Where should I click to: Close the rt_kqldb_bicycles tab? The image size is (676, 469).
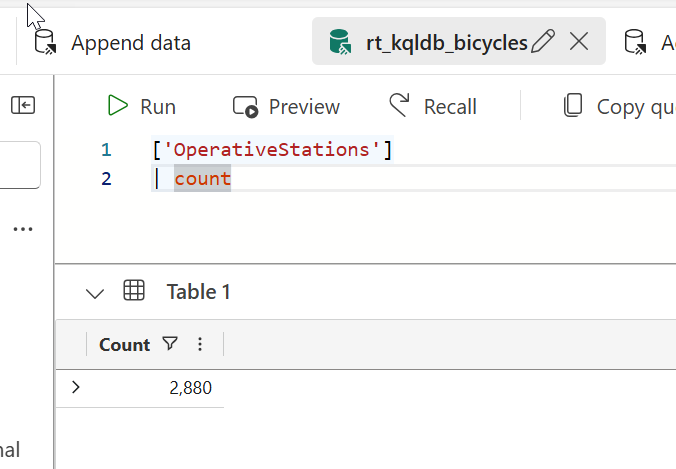coord(578,41)
